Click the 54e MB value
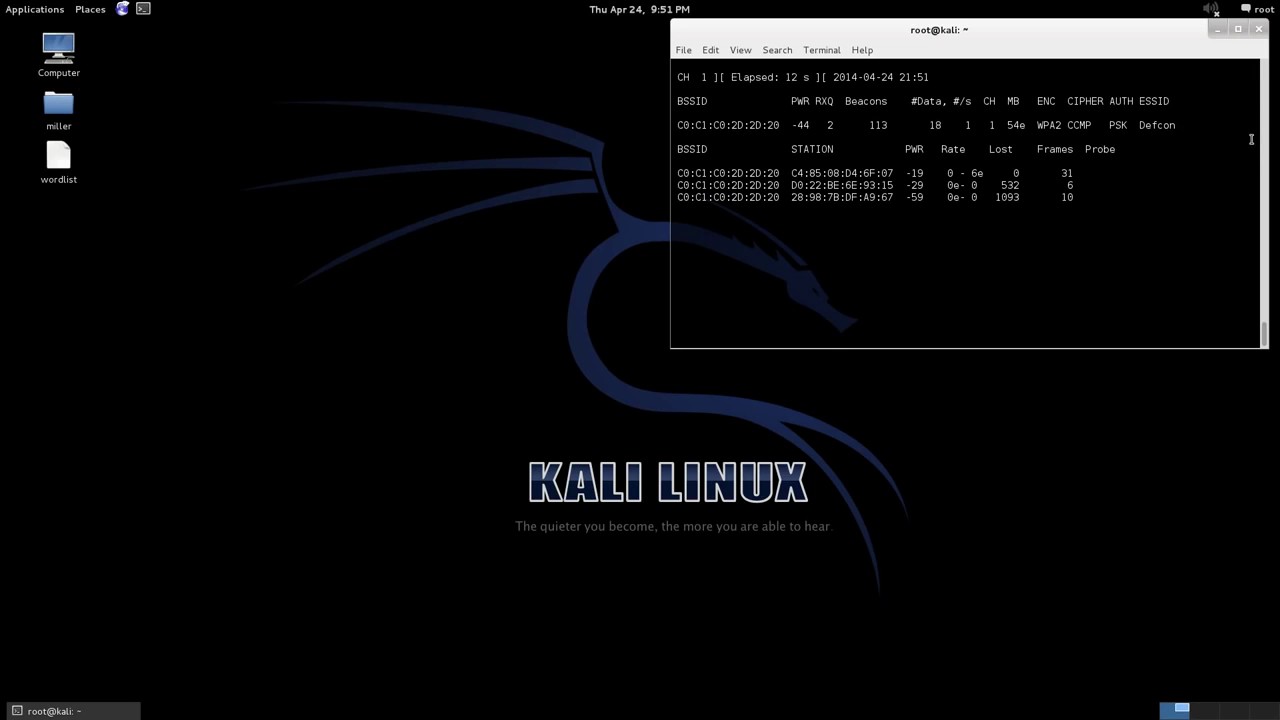Image resolution: width=1280 pixels, height=720 pixels. tap(1016, 125)
